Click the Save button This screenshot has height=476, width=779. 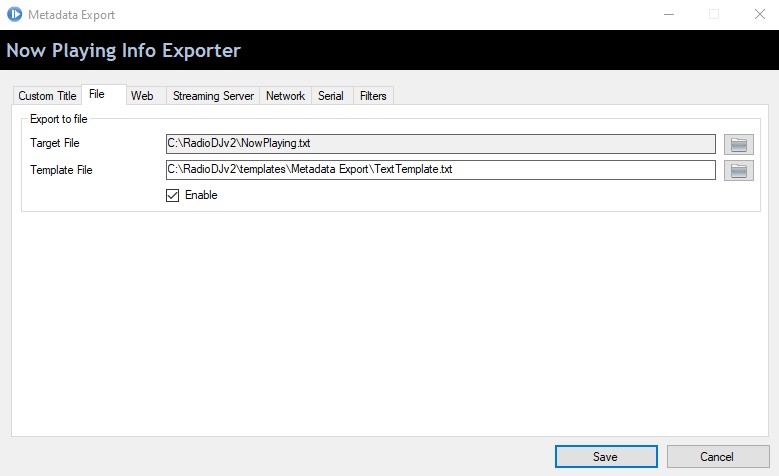606,456
